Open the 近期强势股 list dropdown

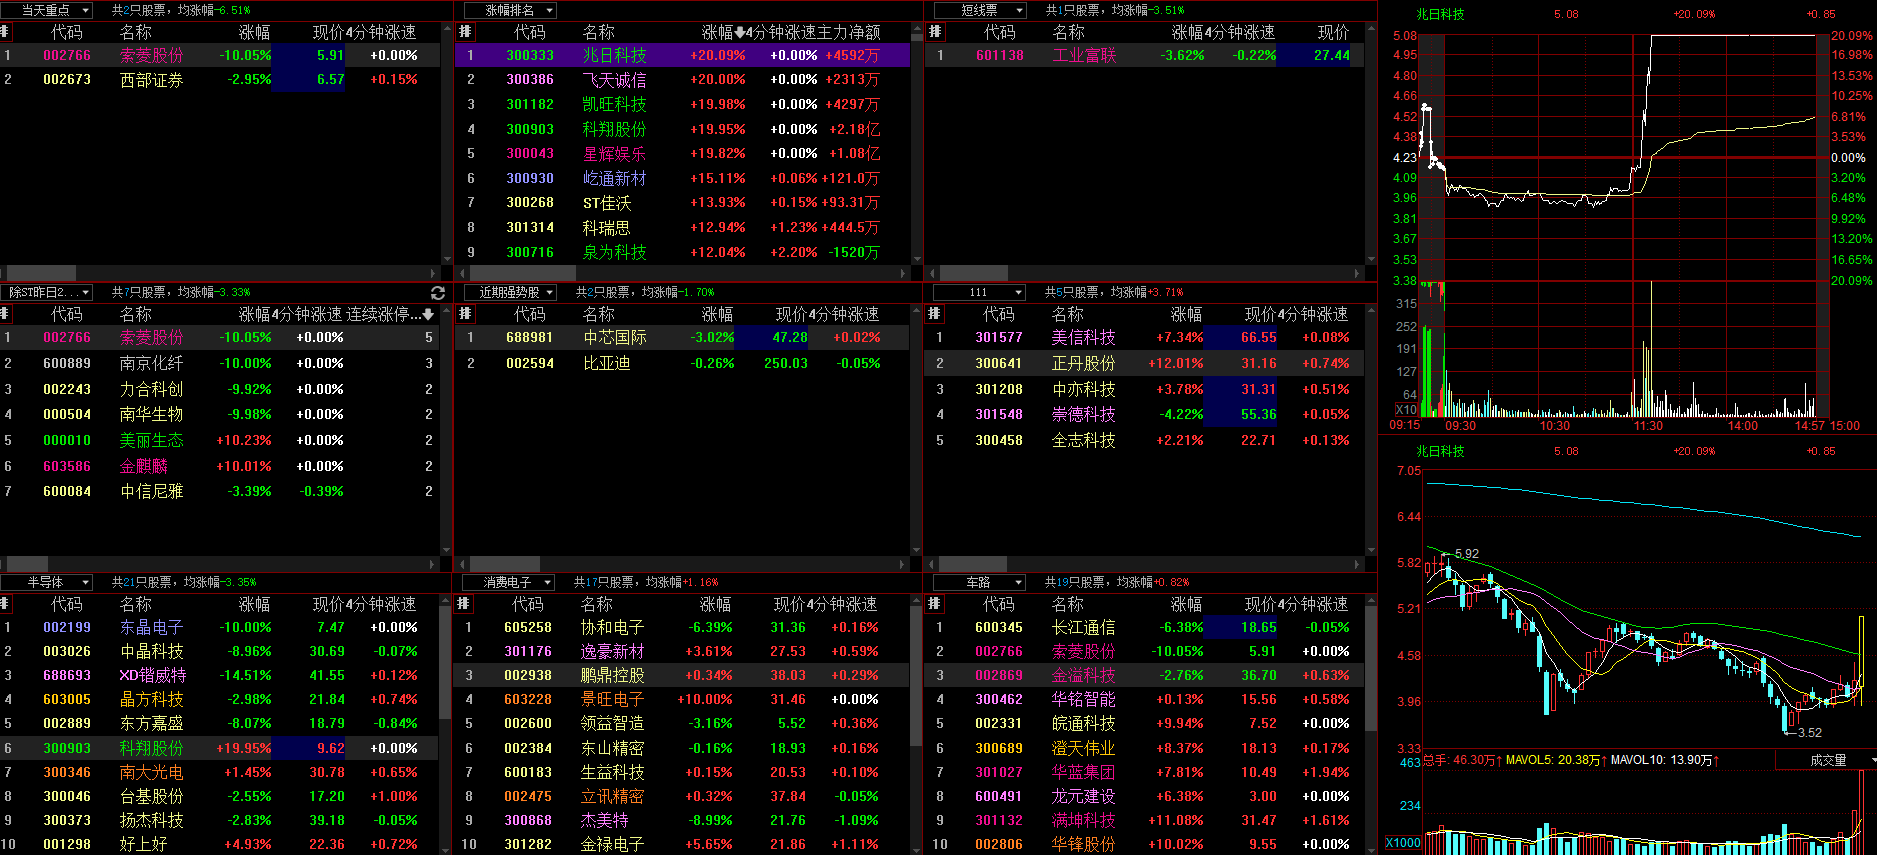[x=510, y=292]
